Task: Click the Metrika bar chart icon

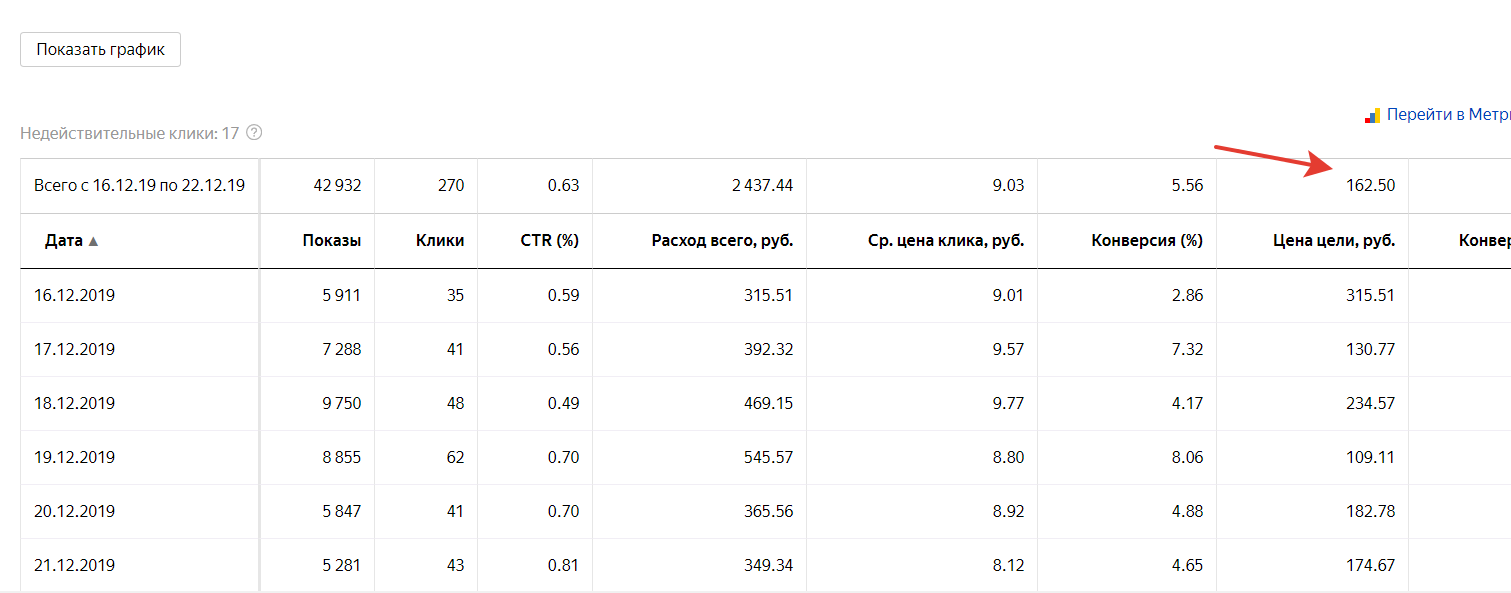Action: tap(1372, 116)
